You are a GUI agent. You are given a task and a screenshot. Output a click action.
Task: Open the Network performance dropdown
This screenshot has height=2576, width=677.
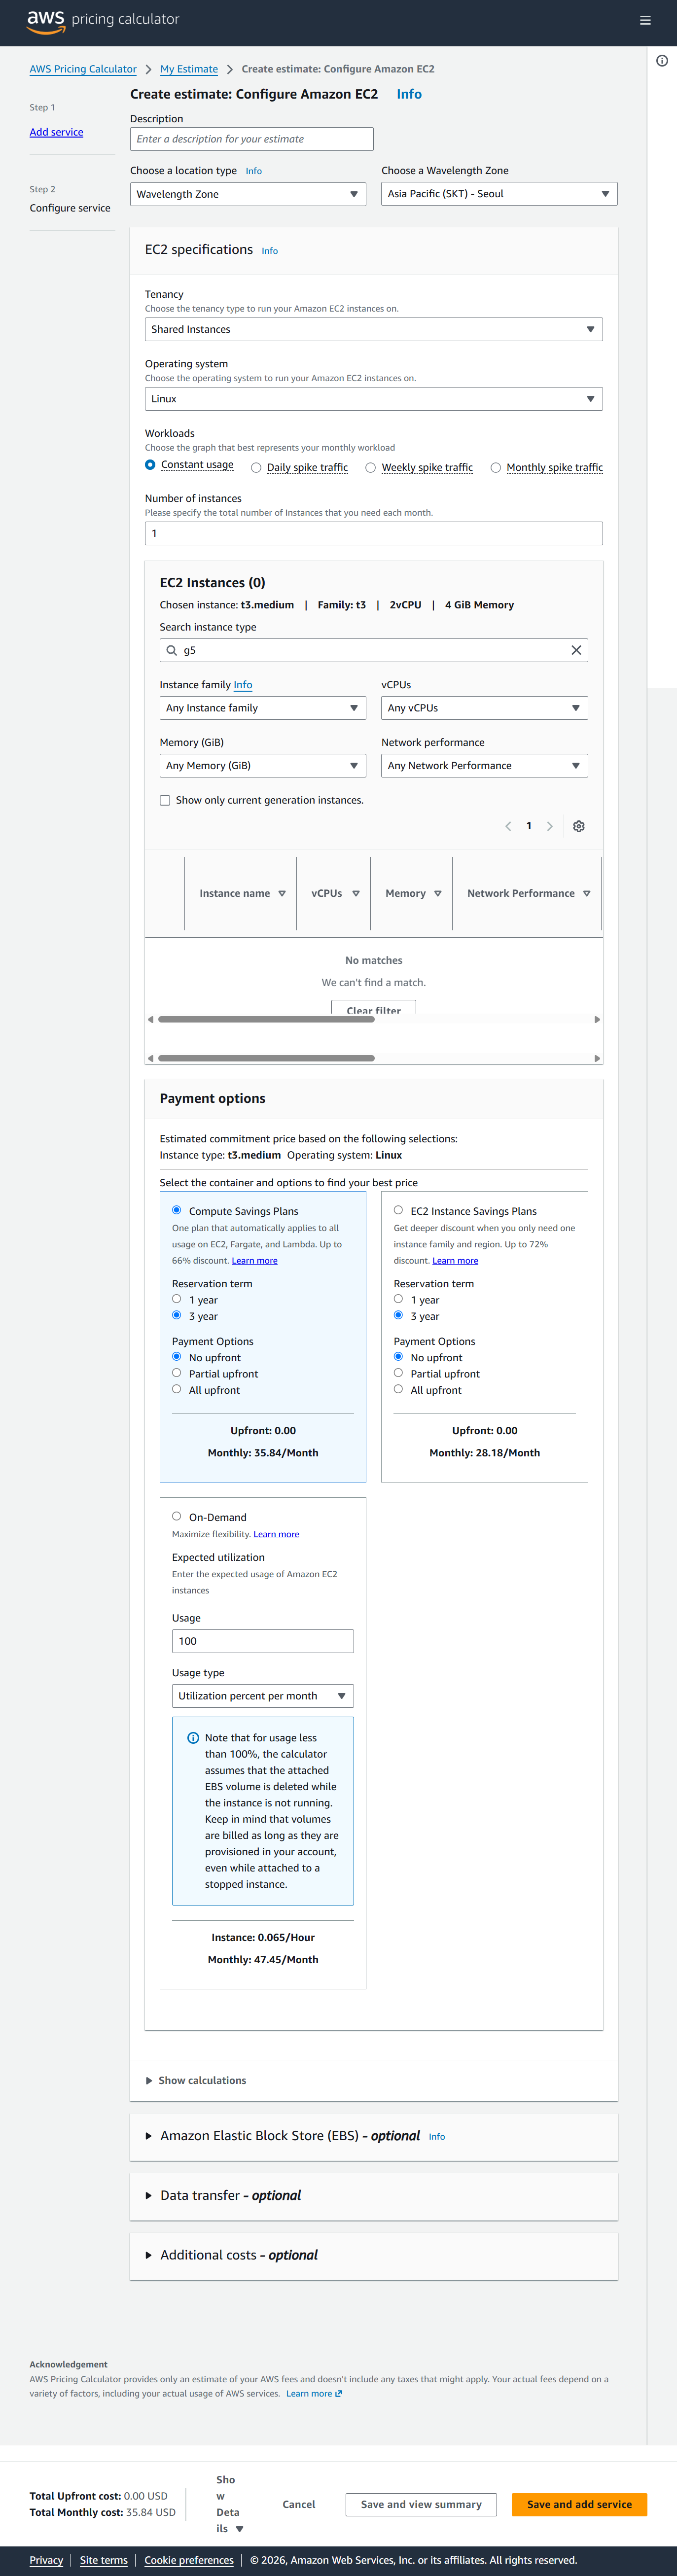[x=484, y=766]
